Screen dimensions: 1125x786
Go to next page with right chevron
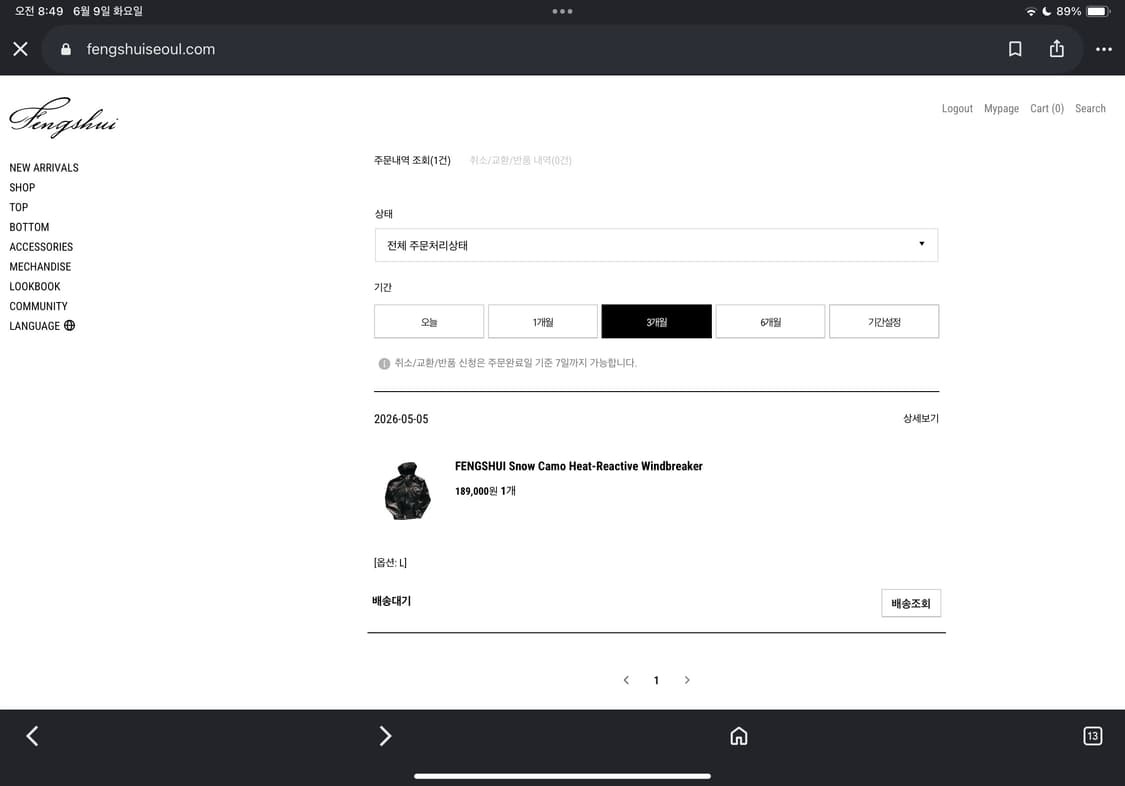click(687, 680)
